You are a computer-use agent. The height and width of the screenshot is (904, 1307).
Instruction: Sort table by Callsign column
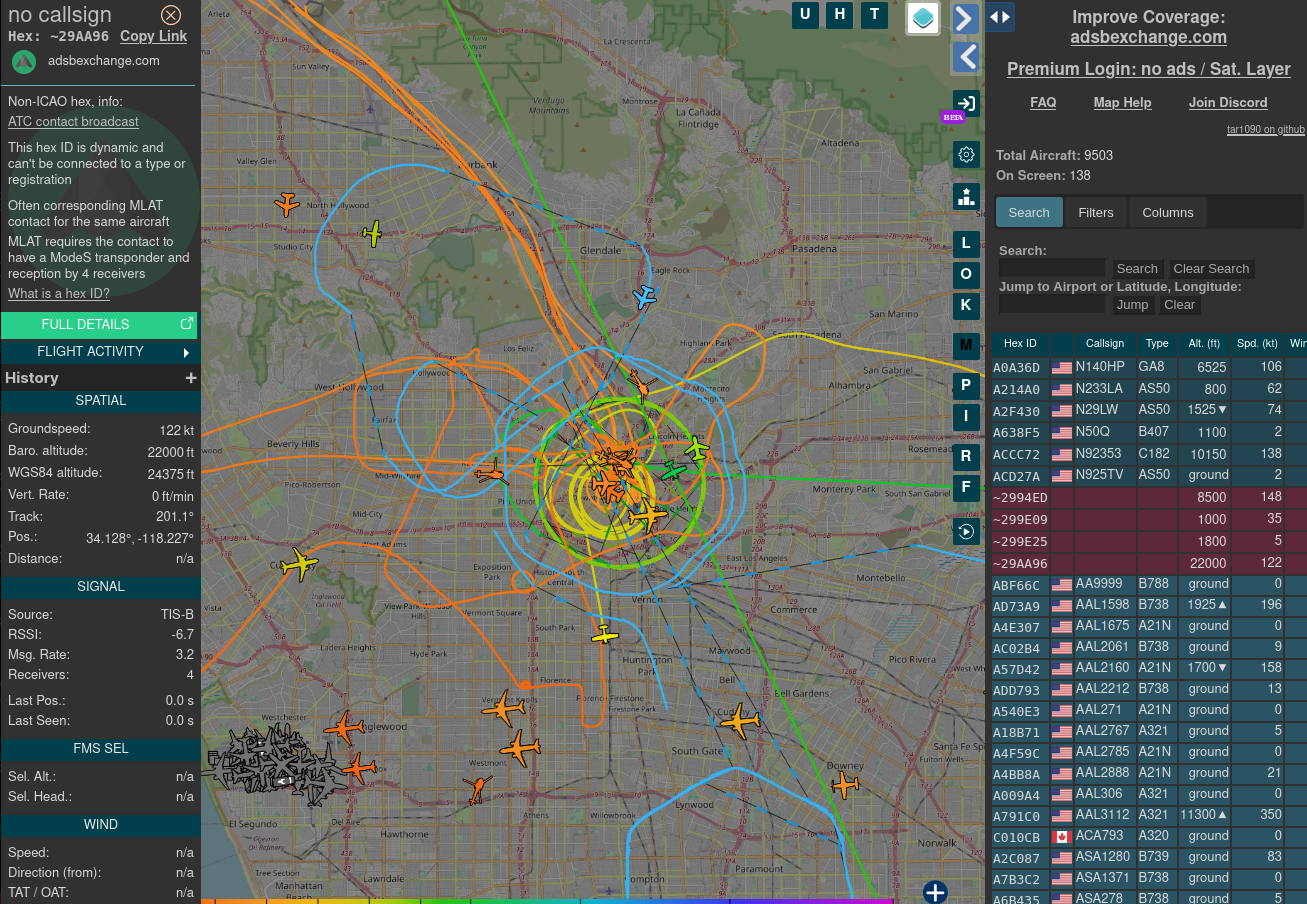[1105, 343]
